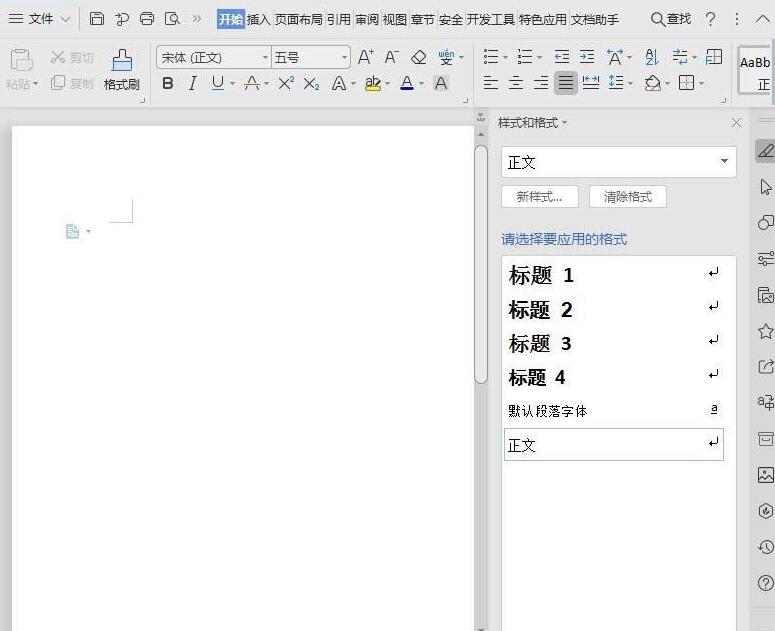Click the text effects outlined A icon
The image size is (775, 631).
(x=339, y=83)
